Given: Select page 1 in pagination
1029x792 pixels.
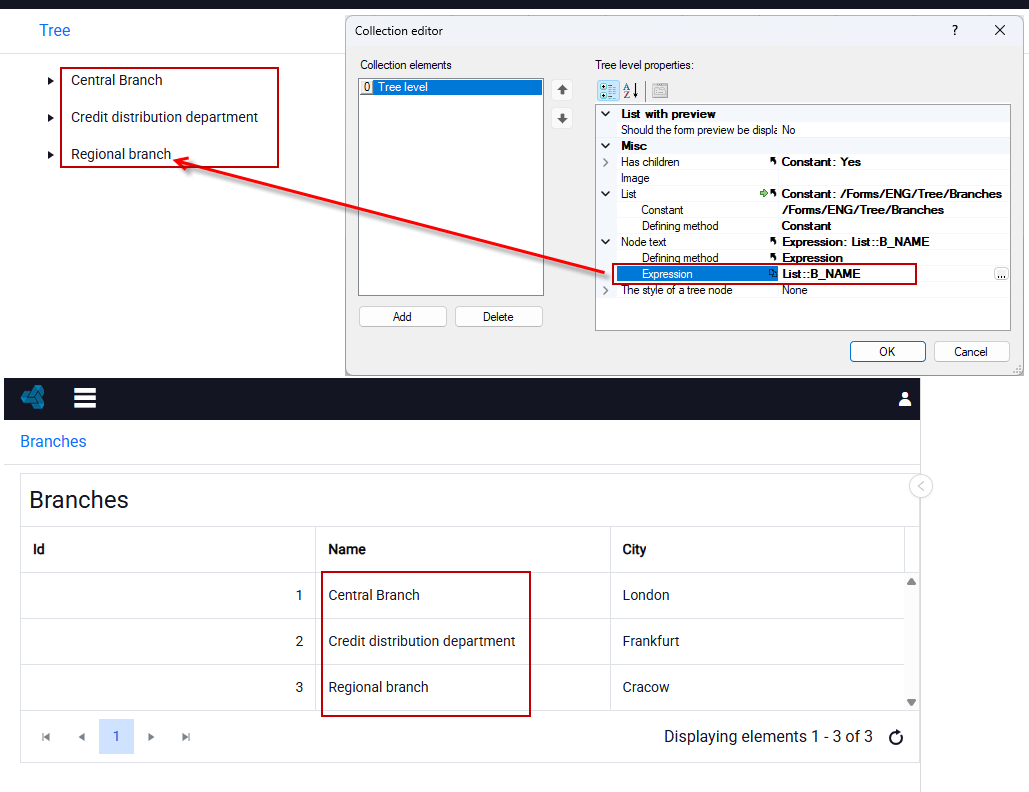Looking at the screenshot, I should (116, 736).
